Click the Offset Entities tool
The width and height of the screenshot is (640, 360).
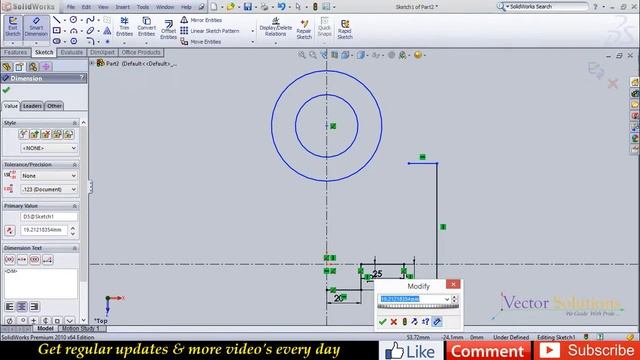coord(168,29)
